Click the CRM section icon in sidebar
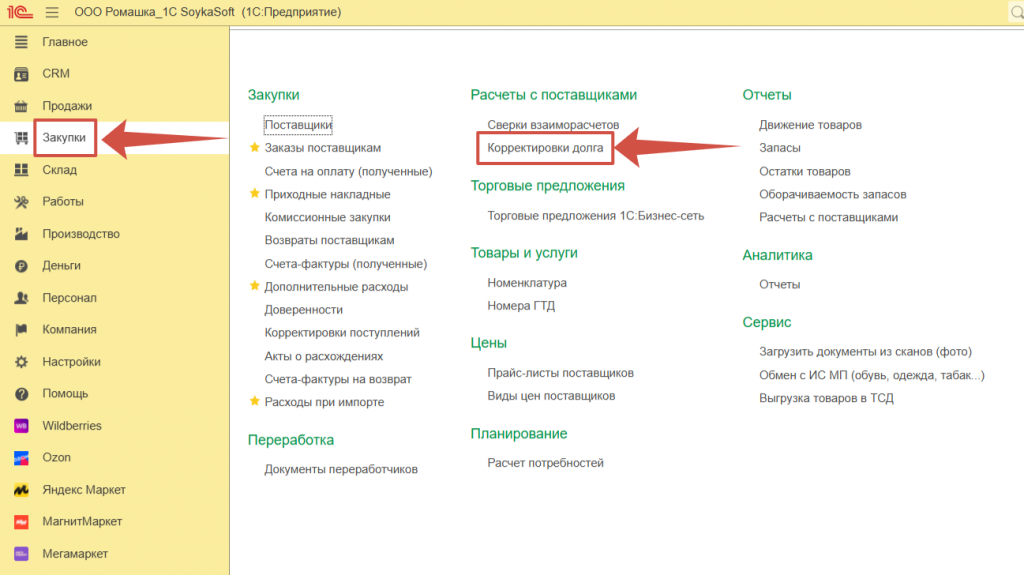This screenshot has width=1024, height=575. pos(21,74)
